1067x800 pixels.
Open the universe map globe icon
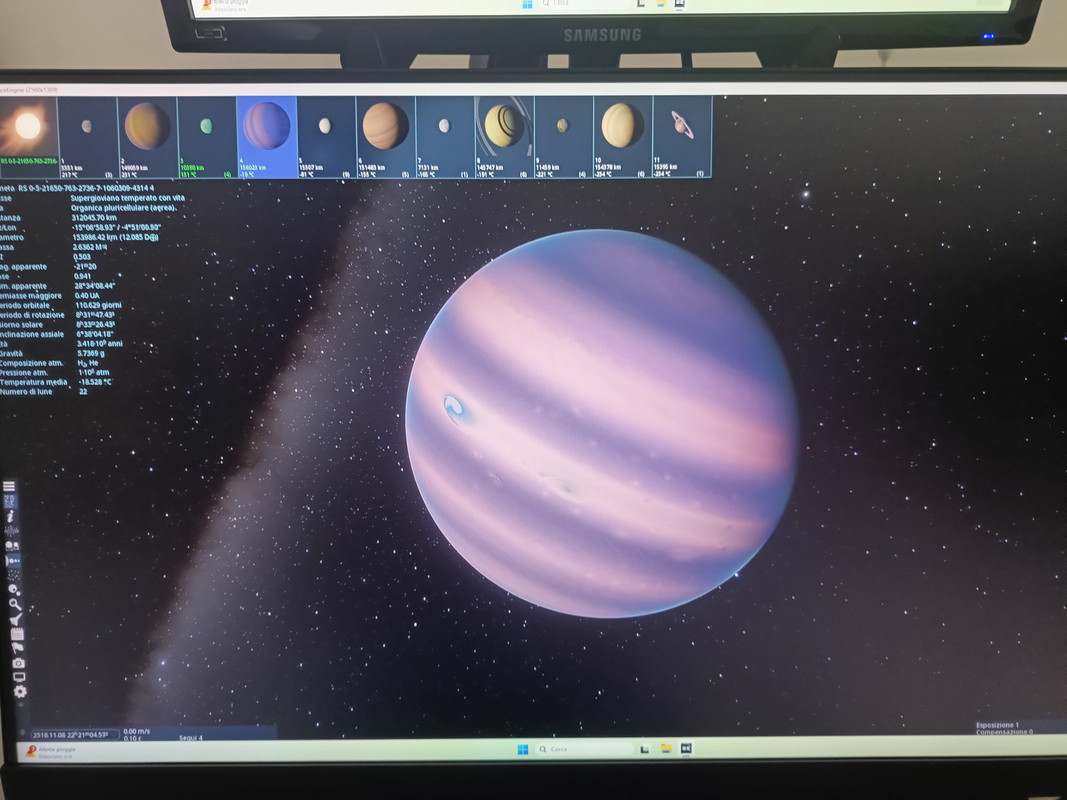(x=12, y=546)
